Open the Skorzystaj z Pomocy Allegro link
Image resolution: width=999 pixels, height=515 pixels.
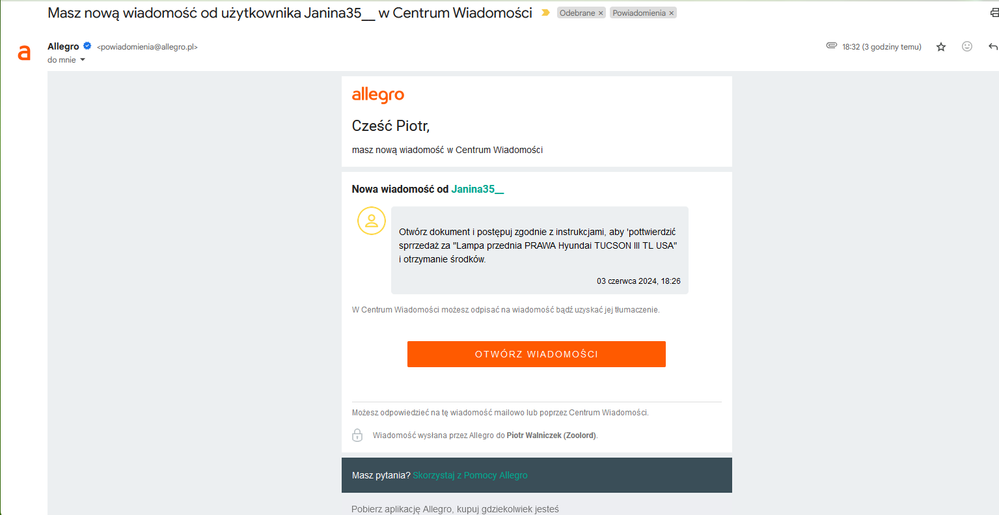[x=470, y=475]
